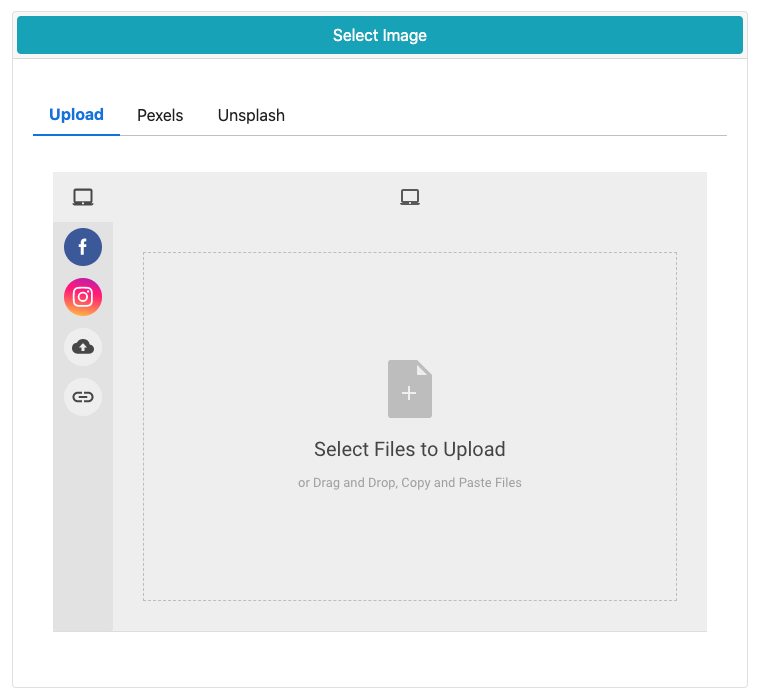Click the My Device laptop icon in sidebar

[x=83, y=197]
